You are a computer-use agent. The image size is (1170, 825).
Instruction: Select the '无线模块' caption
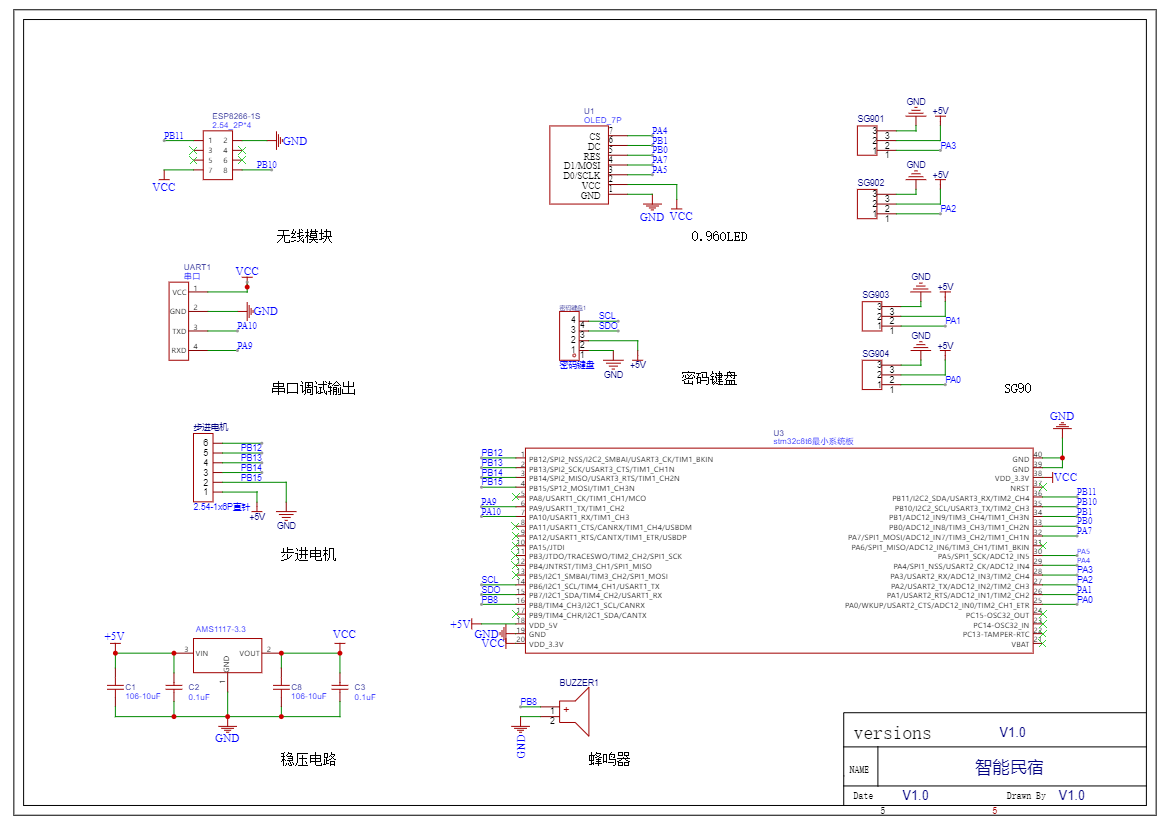[304, 236]
